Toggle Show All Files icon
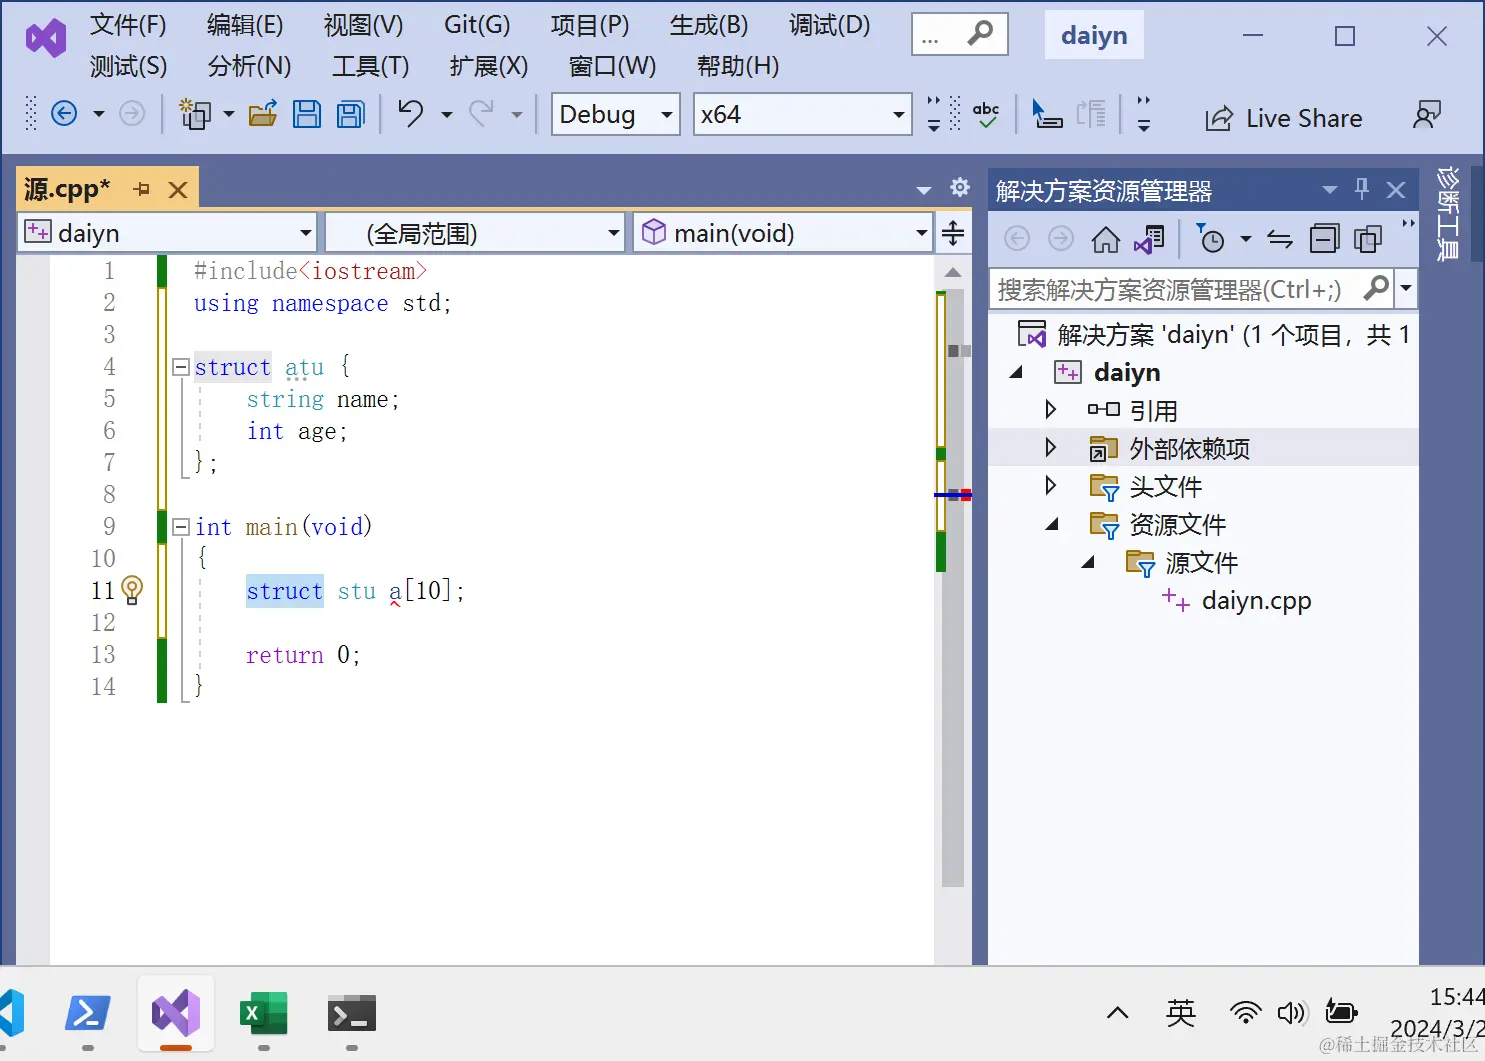This screenshot has height=1061, width=1485. [x=1368, y=239]
